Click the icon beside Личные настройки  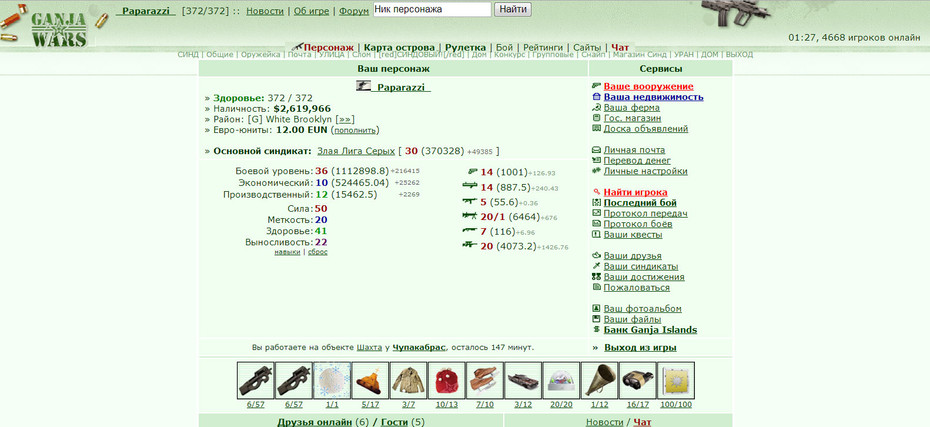click(x=597, y=171)
